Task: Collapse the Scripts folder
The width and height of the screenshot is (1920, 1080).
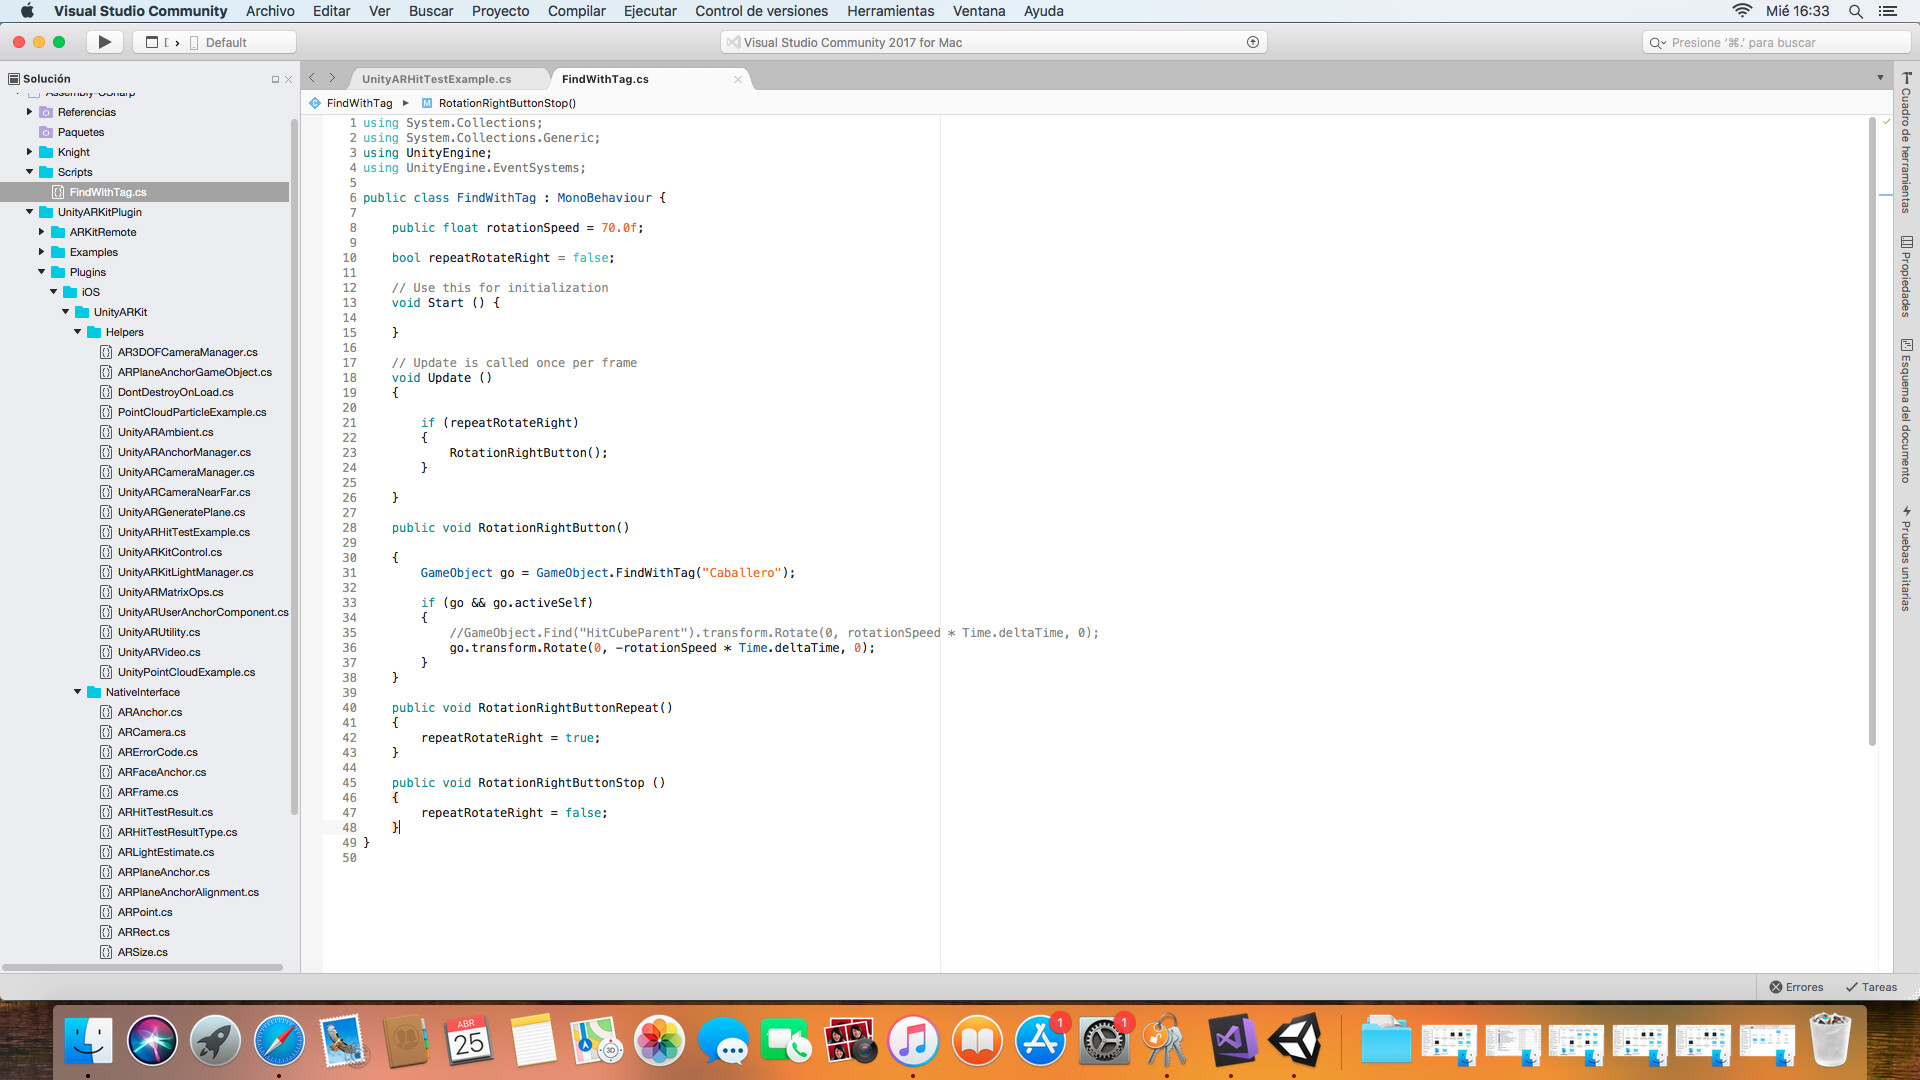Action: click(30, 172)
